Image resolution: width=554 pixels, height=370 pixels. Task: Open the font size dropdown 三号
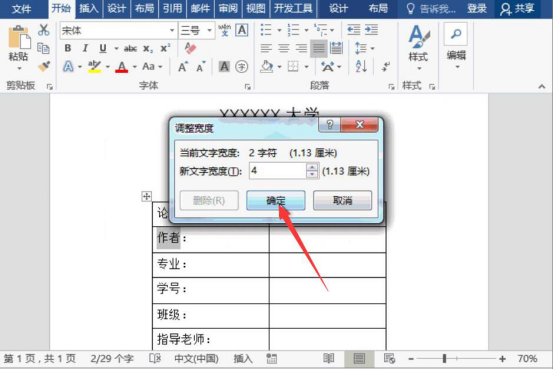pos(210,30)
